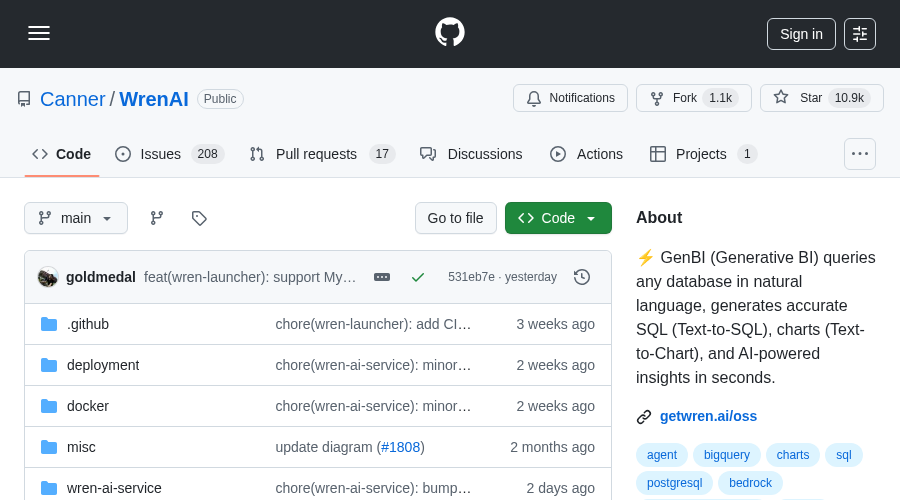
Task: Open the additional navigation options menu
Action: (x=860, y=154)
